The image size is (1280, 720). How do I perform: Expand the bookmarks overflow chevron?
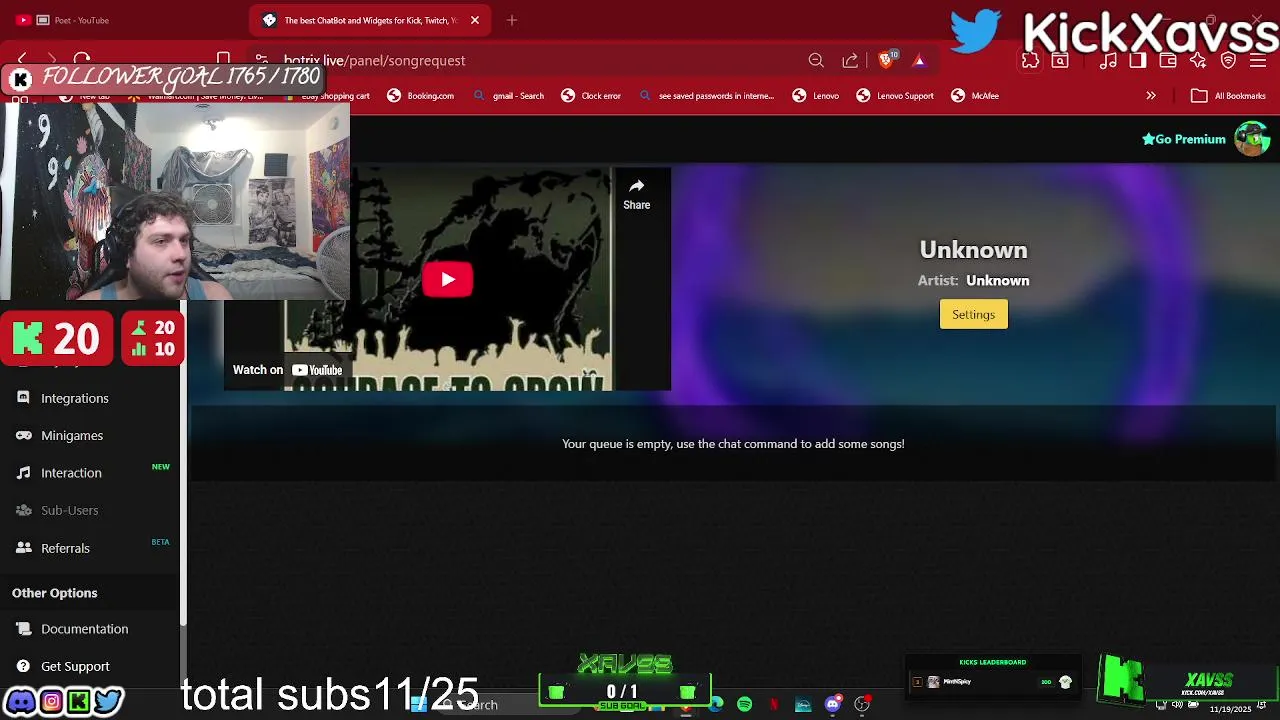tap(1151, 96)
